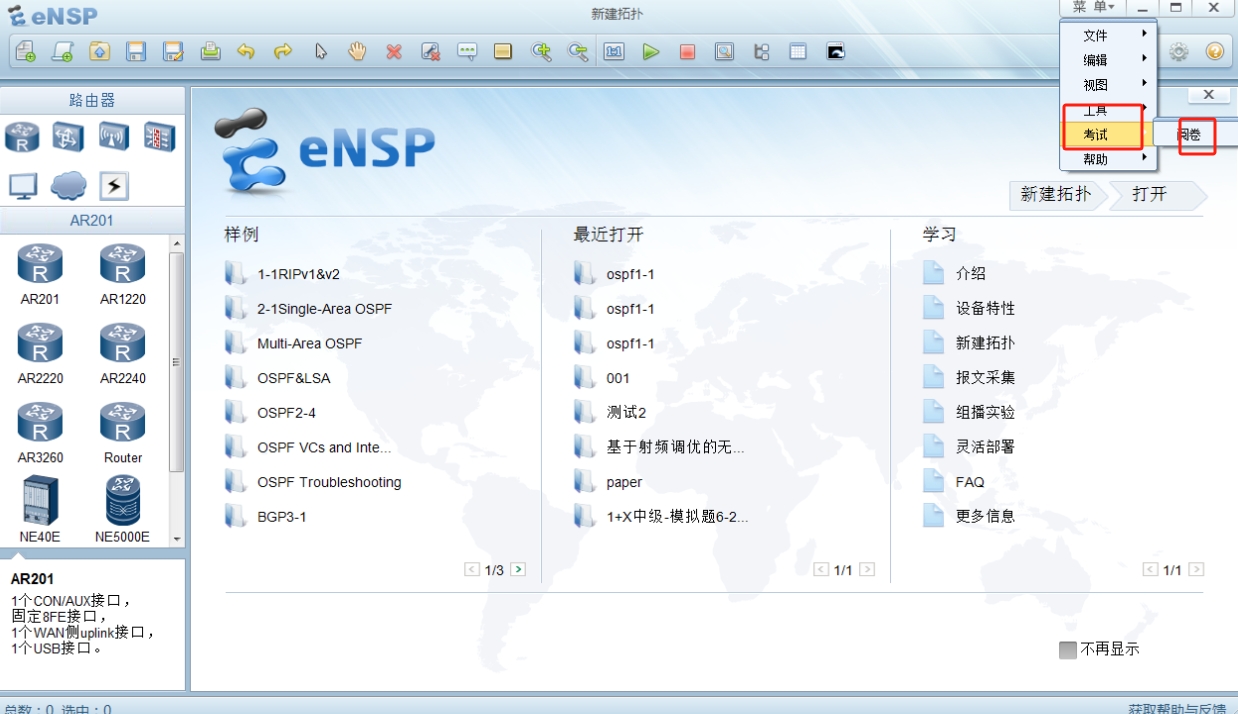Select the Cloud device category icon

tap(68, 185)
